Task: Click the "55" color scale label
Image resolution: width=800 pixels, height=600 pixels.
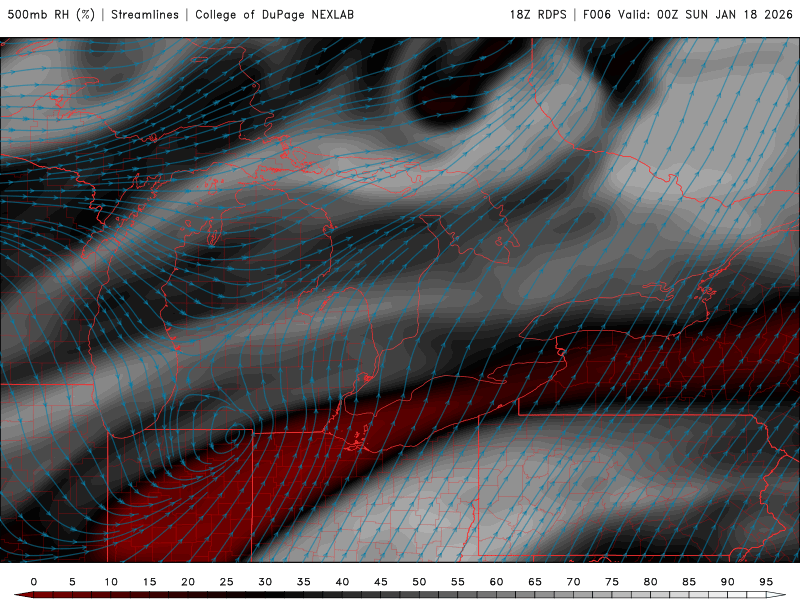Action: 458,582
